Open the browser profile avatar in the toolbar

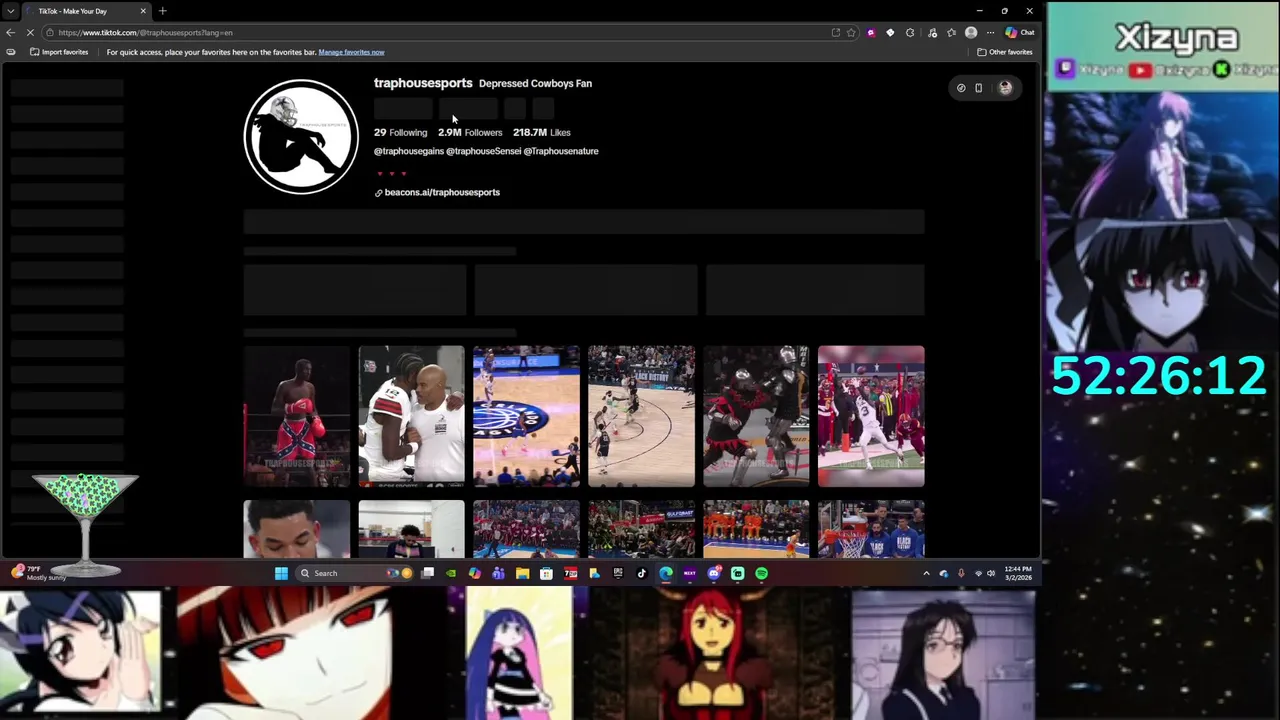(971, 32)
